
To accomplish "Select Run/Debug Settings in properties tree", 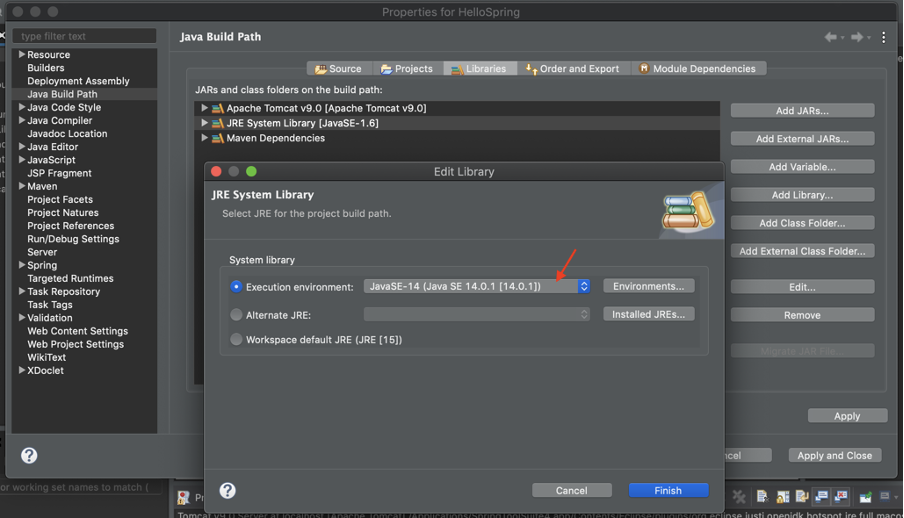I will tap(73, 239).
